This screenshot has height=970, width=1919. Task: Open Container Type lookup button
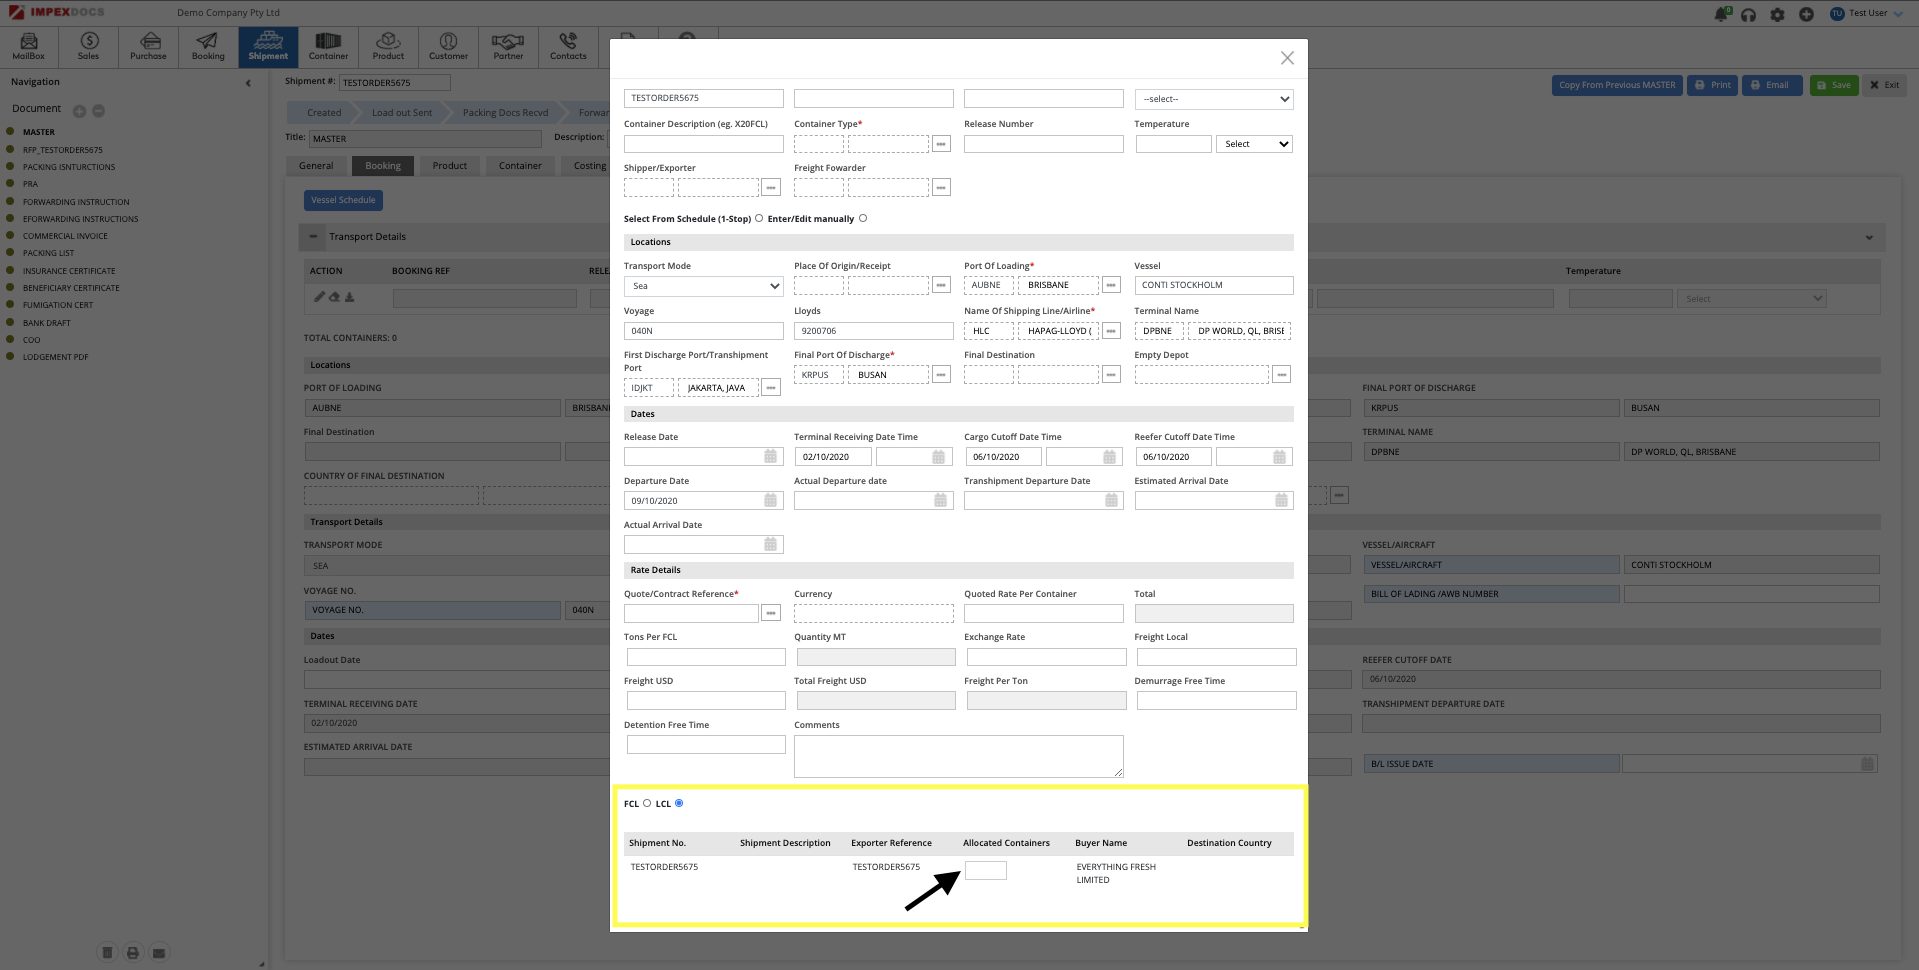(x=941, y=144)
